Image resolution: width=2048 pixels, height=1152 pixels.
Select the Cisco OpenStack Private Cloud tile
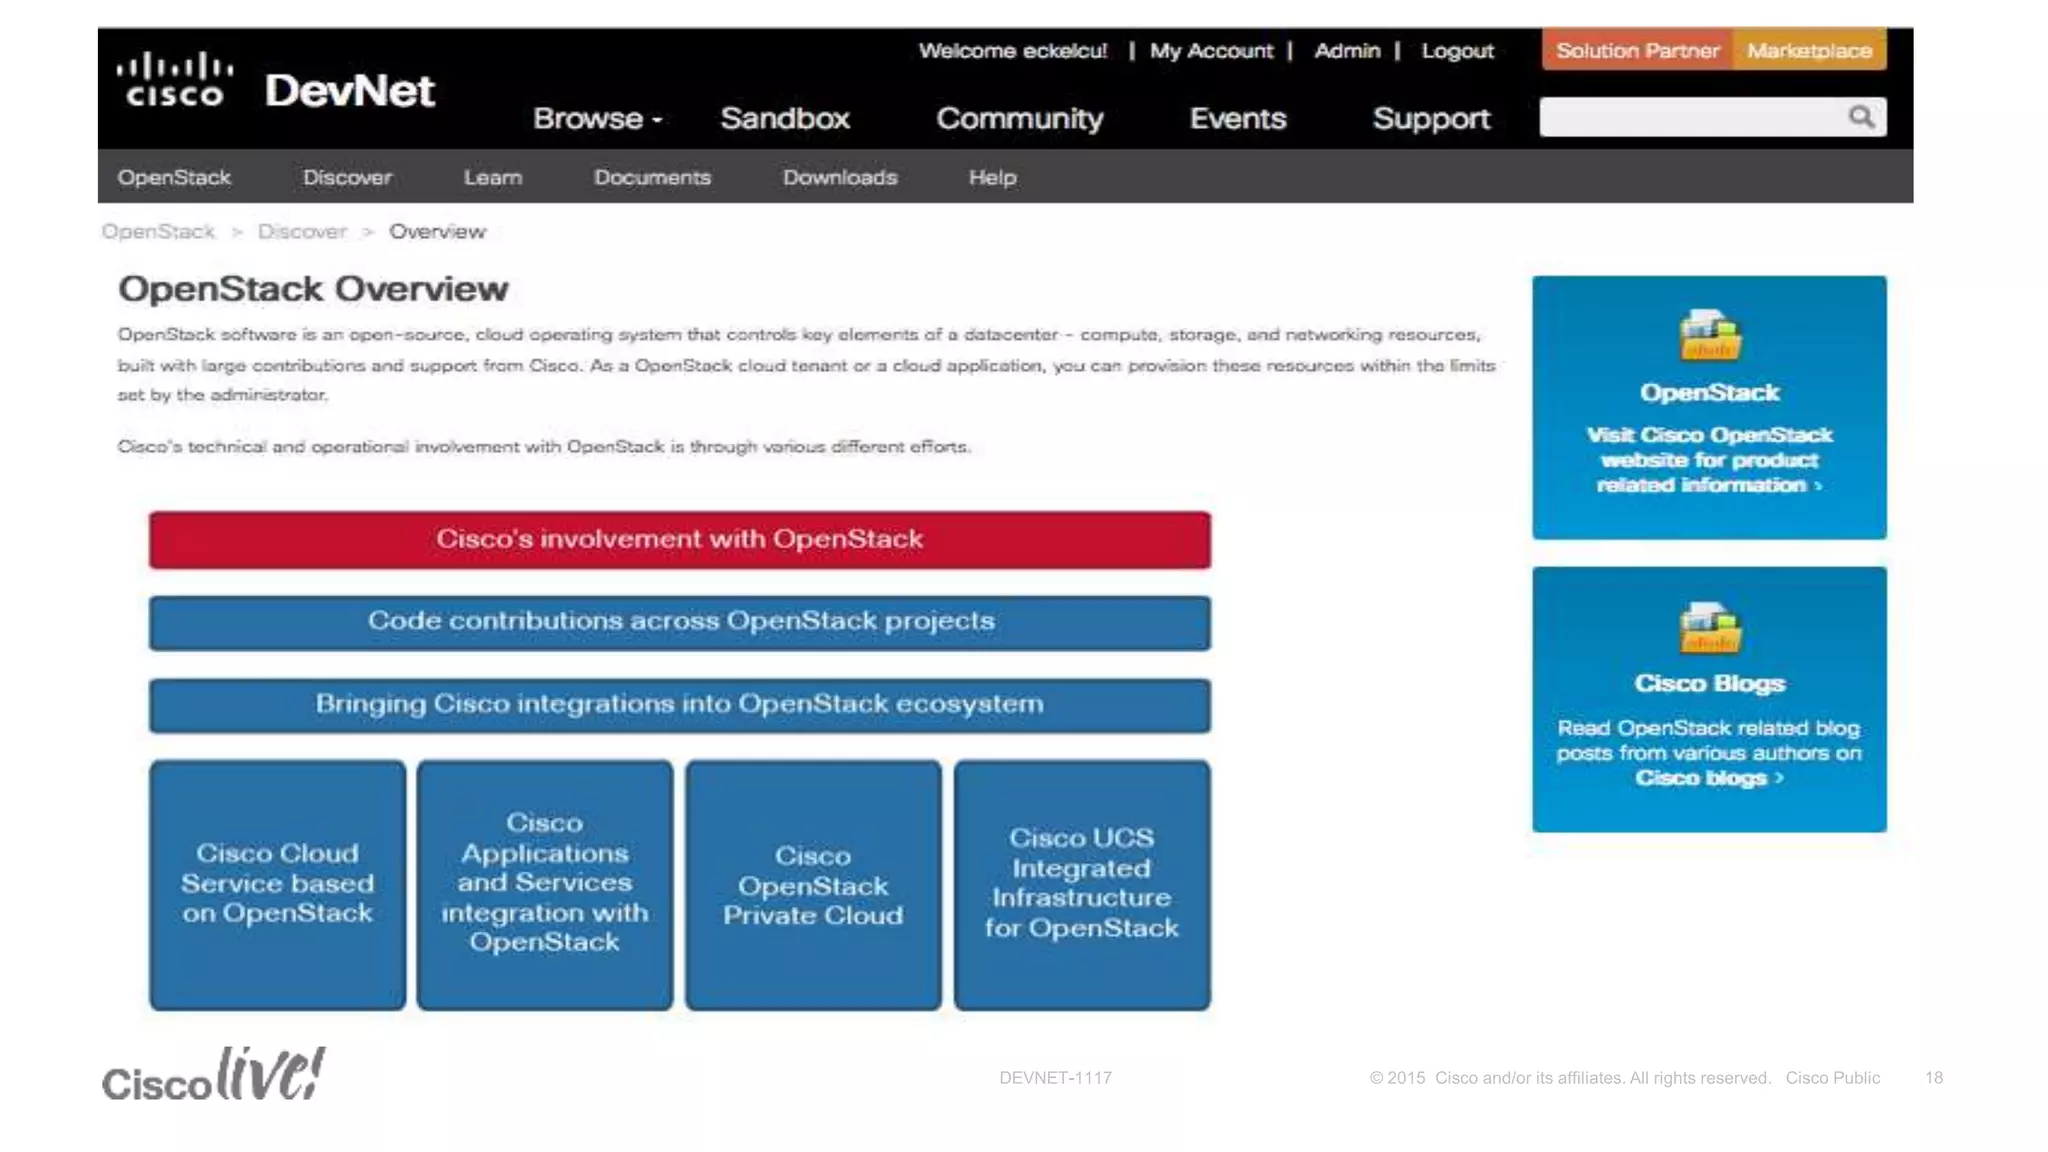[x=813, y=885]
